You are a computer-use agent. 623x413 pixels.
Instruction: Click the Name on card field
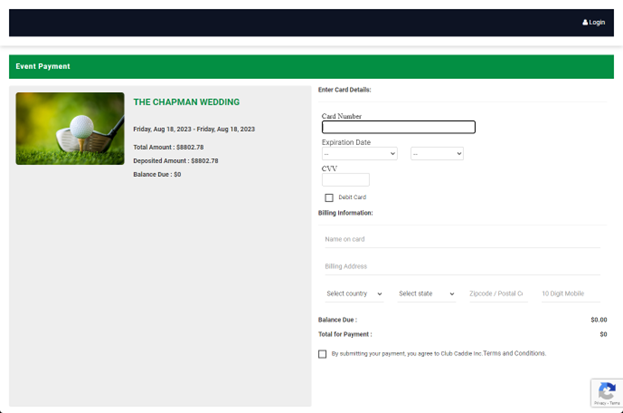(x=462, y=239)
